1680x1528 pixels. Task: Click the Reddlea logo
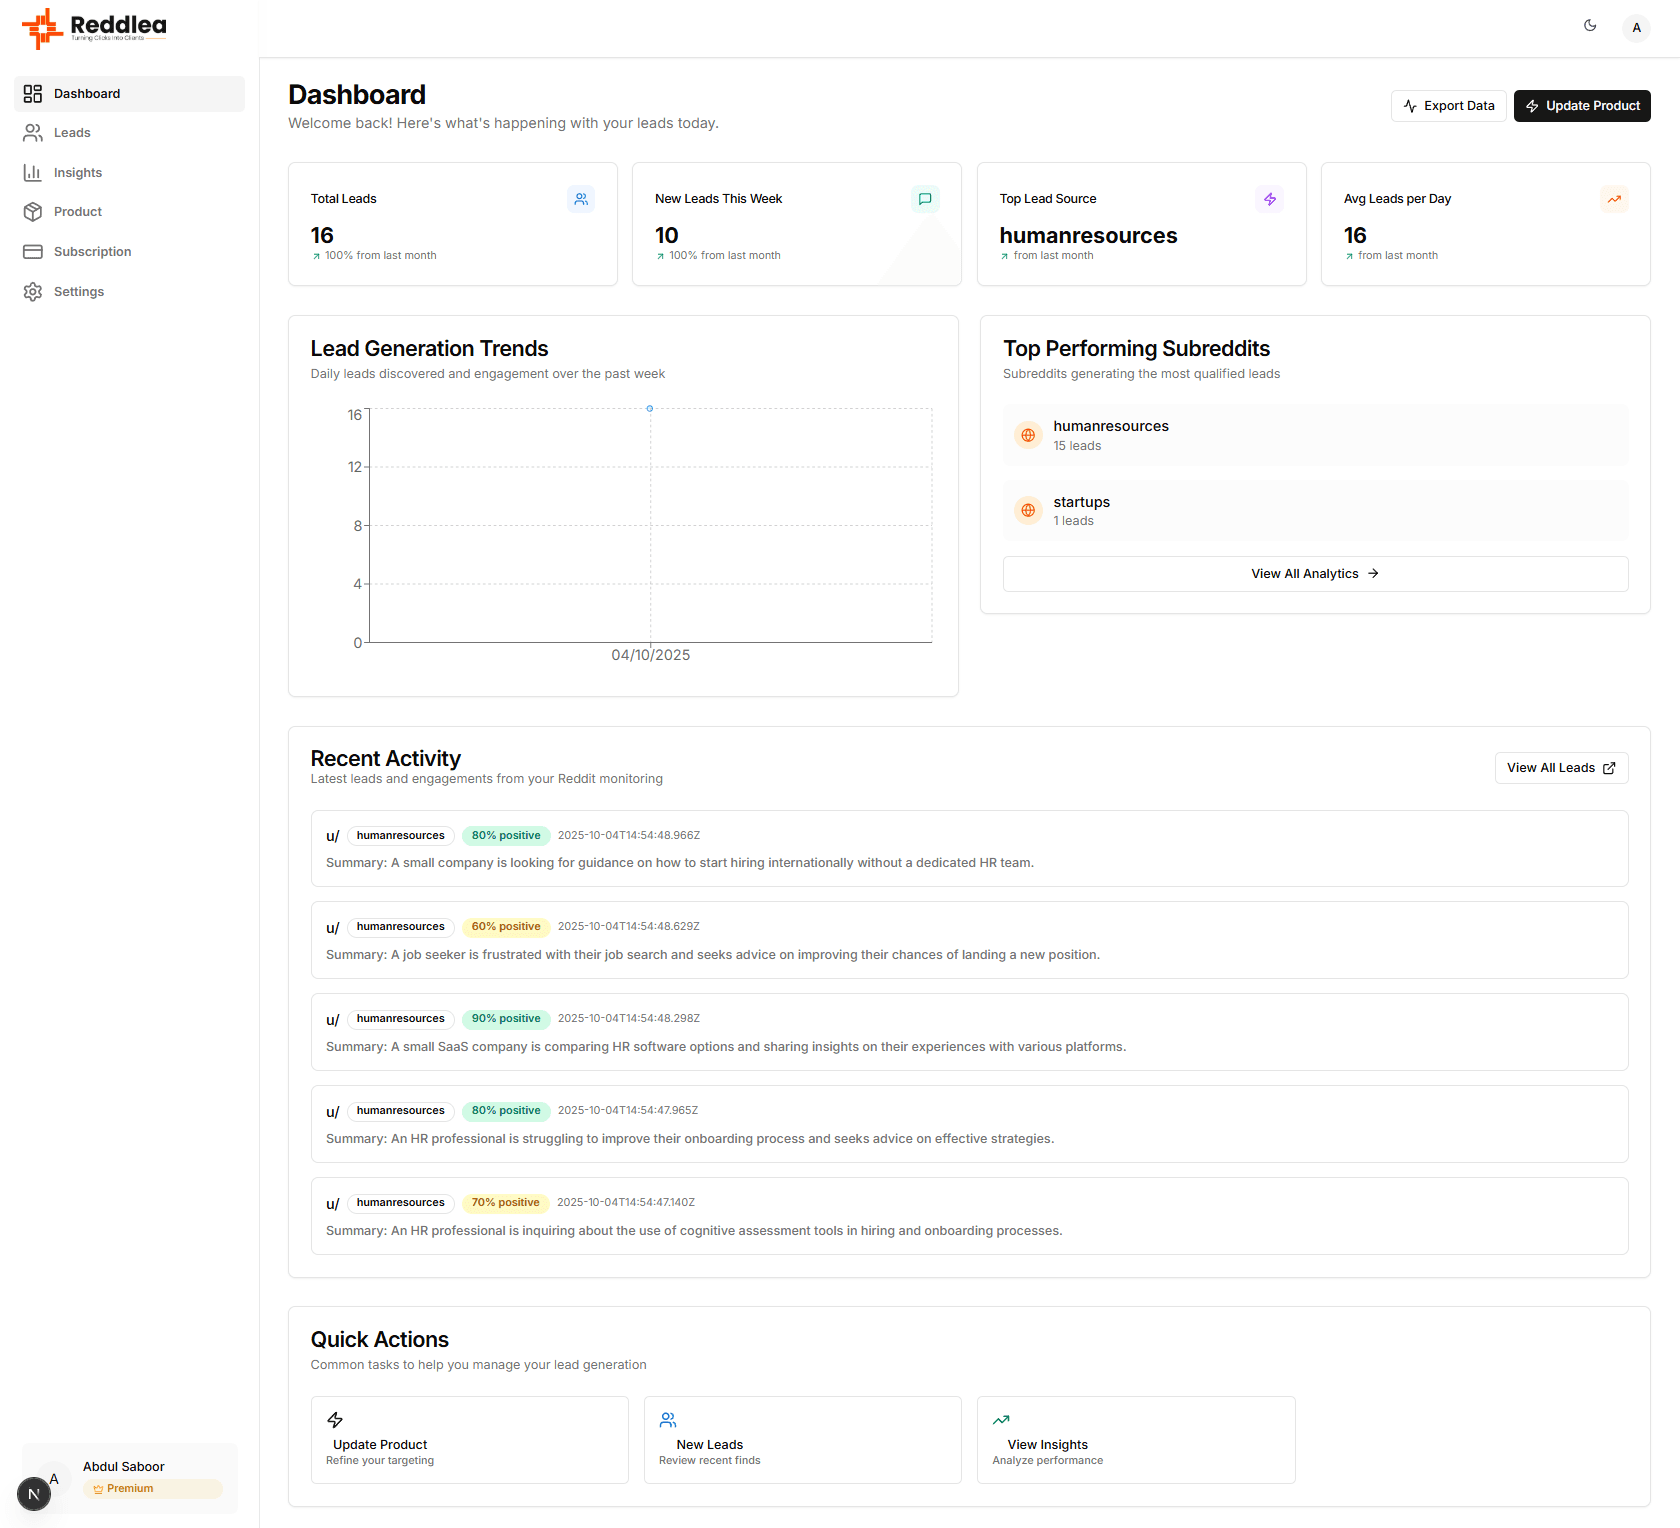click(95, 28)
